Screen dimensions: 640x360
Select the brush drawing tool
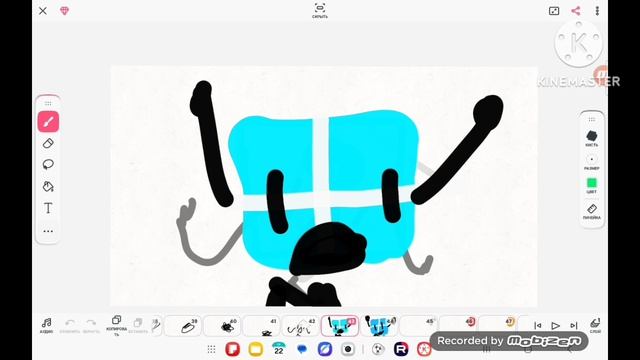[x=48, y=122]
